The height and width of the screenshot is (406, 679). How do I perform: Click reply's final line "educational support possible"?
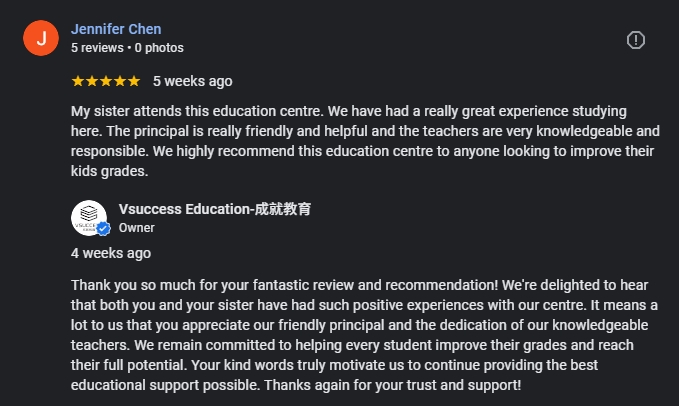[296, 385]
